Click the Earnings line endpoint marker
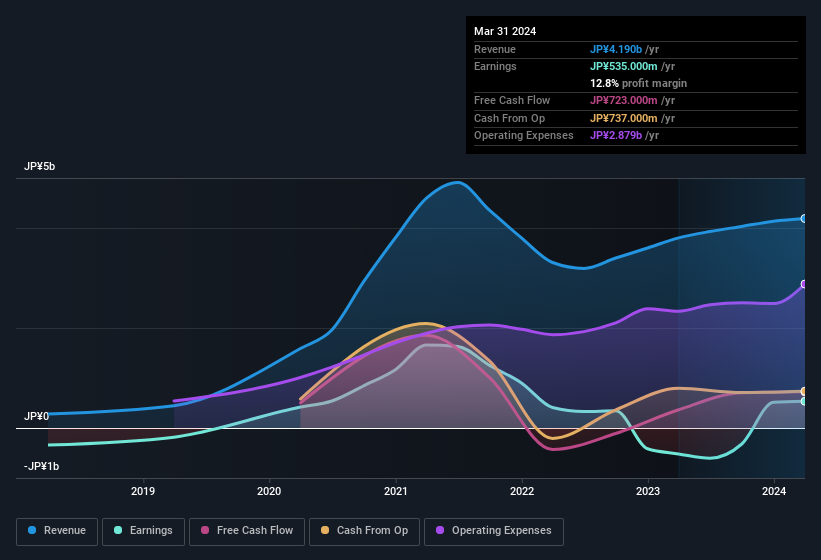The height and width of the screenshot is (560, 821). coord(804,401)
